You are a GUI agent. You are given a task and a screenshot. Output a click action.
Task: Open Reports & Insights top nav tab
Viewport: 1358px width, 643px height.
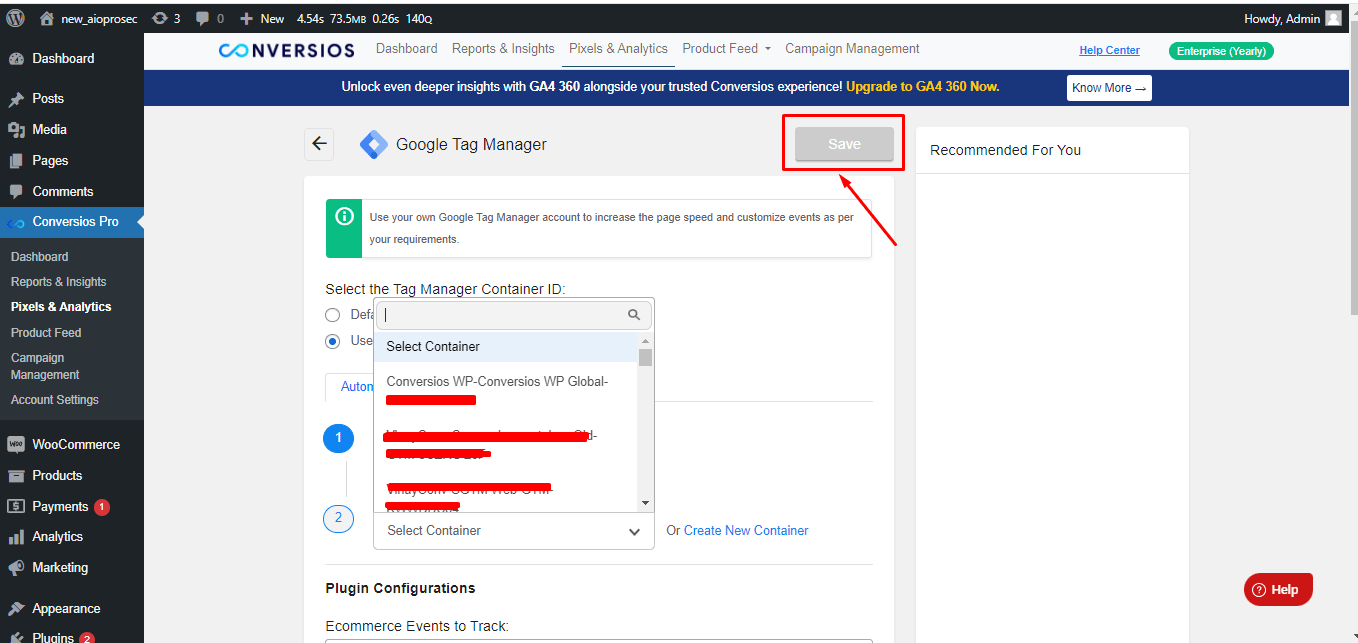[x=503, y=49]
